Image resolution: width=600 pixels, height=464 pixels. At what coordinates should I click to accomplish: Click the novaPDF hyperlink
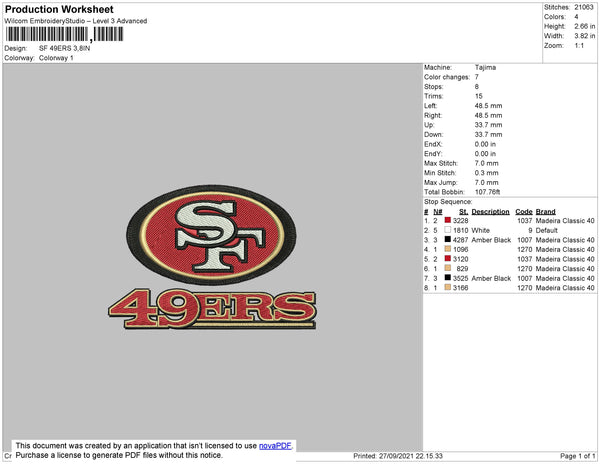tap(275, 446)
